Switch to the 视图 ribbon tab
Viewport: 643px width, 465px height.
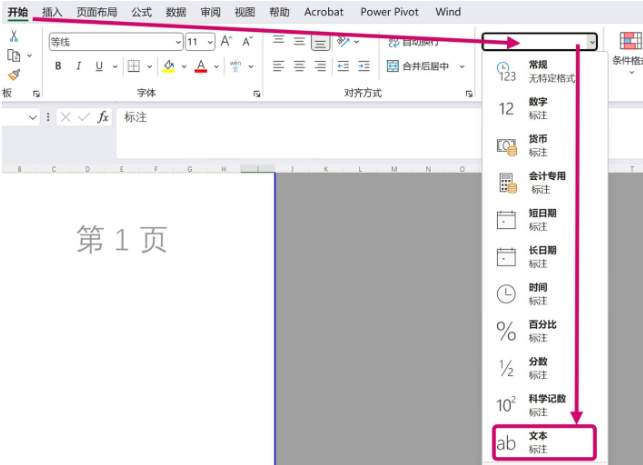click(245, 12)
